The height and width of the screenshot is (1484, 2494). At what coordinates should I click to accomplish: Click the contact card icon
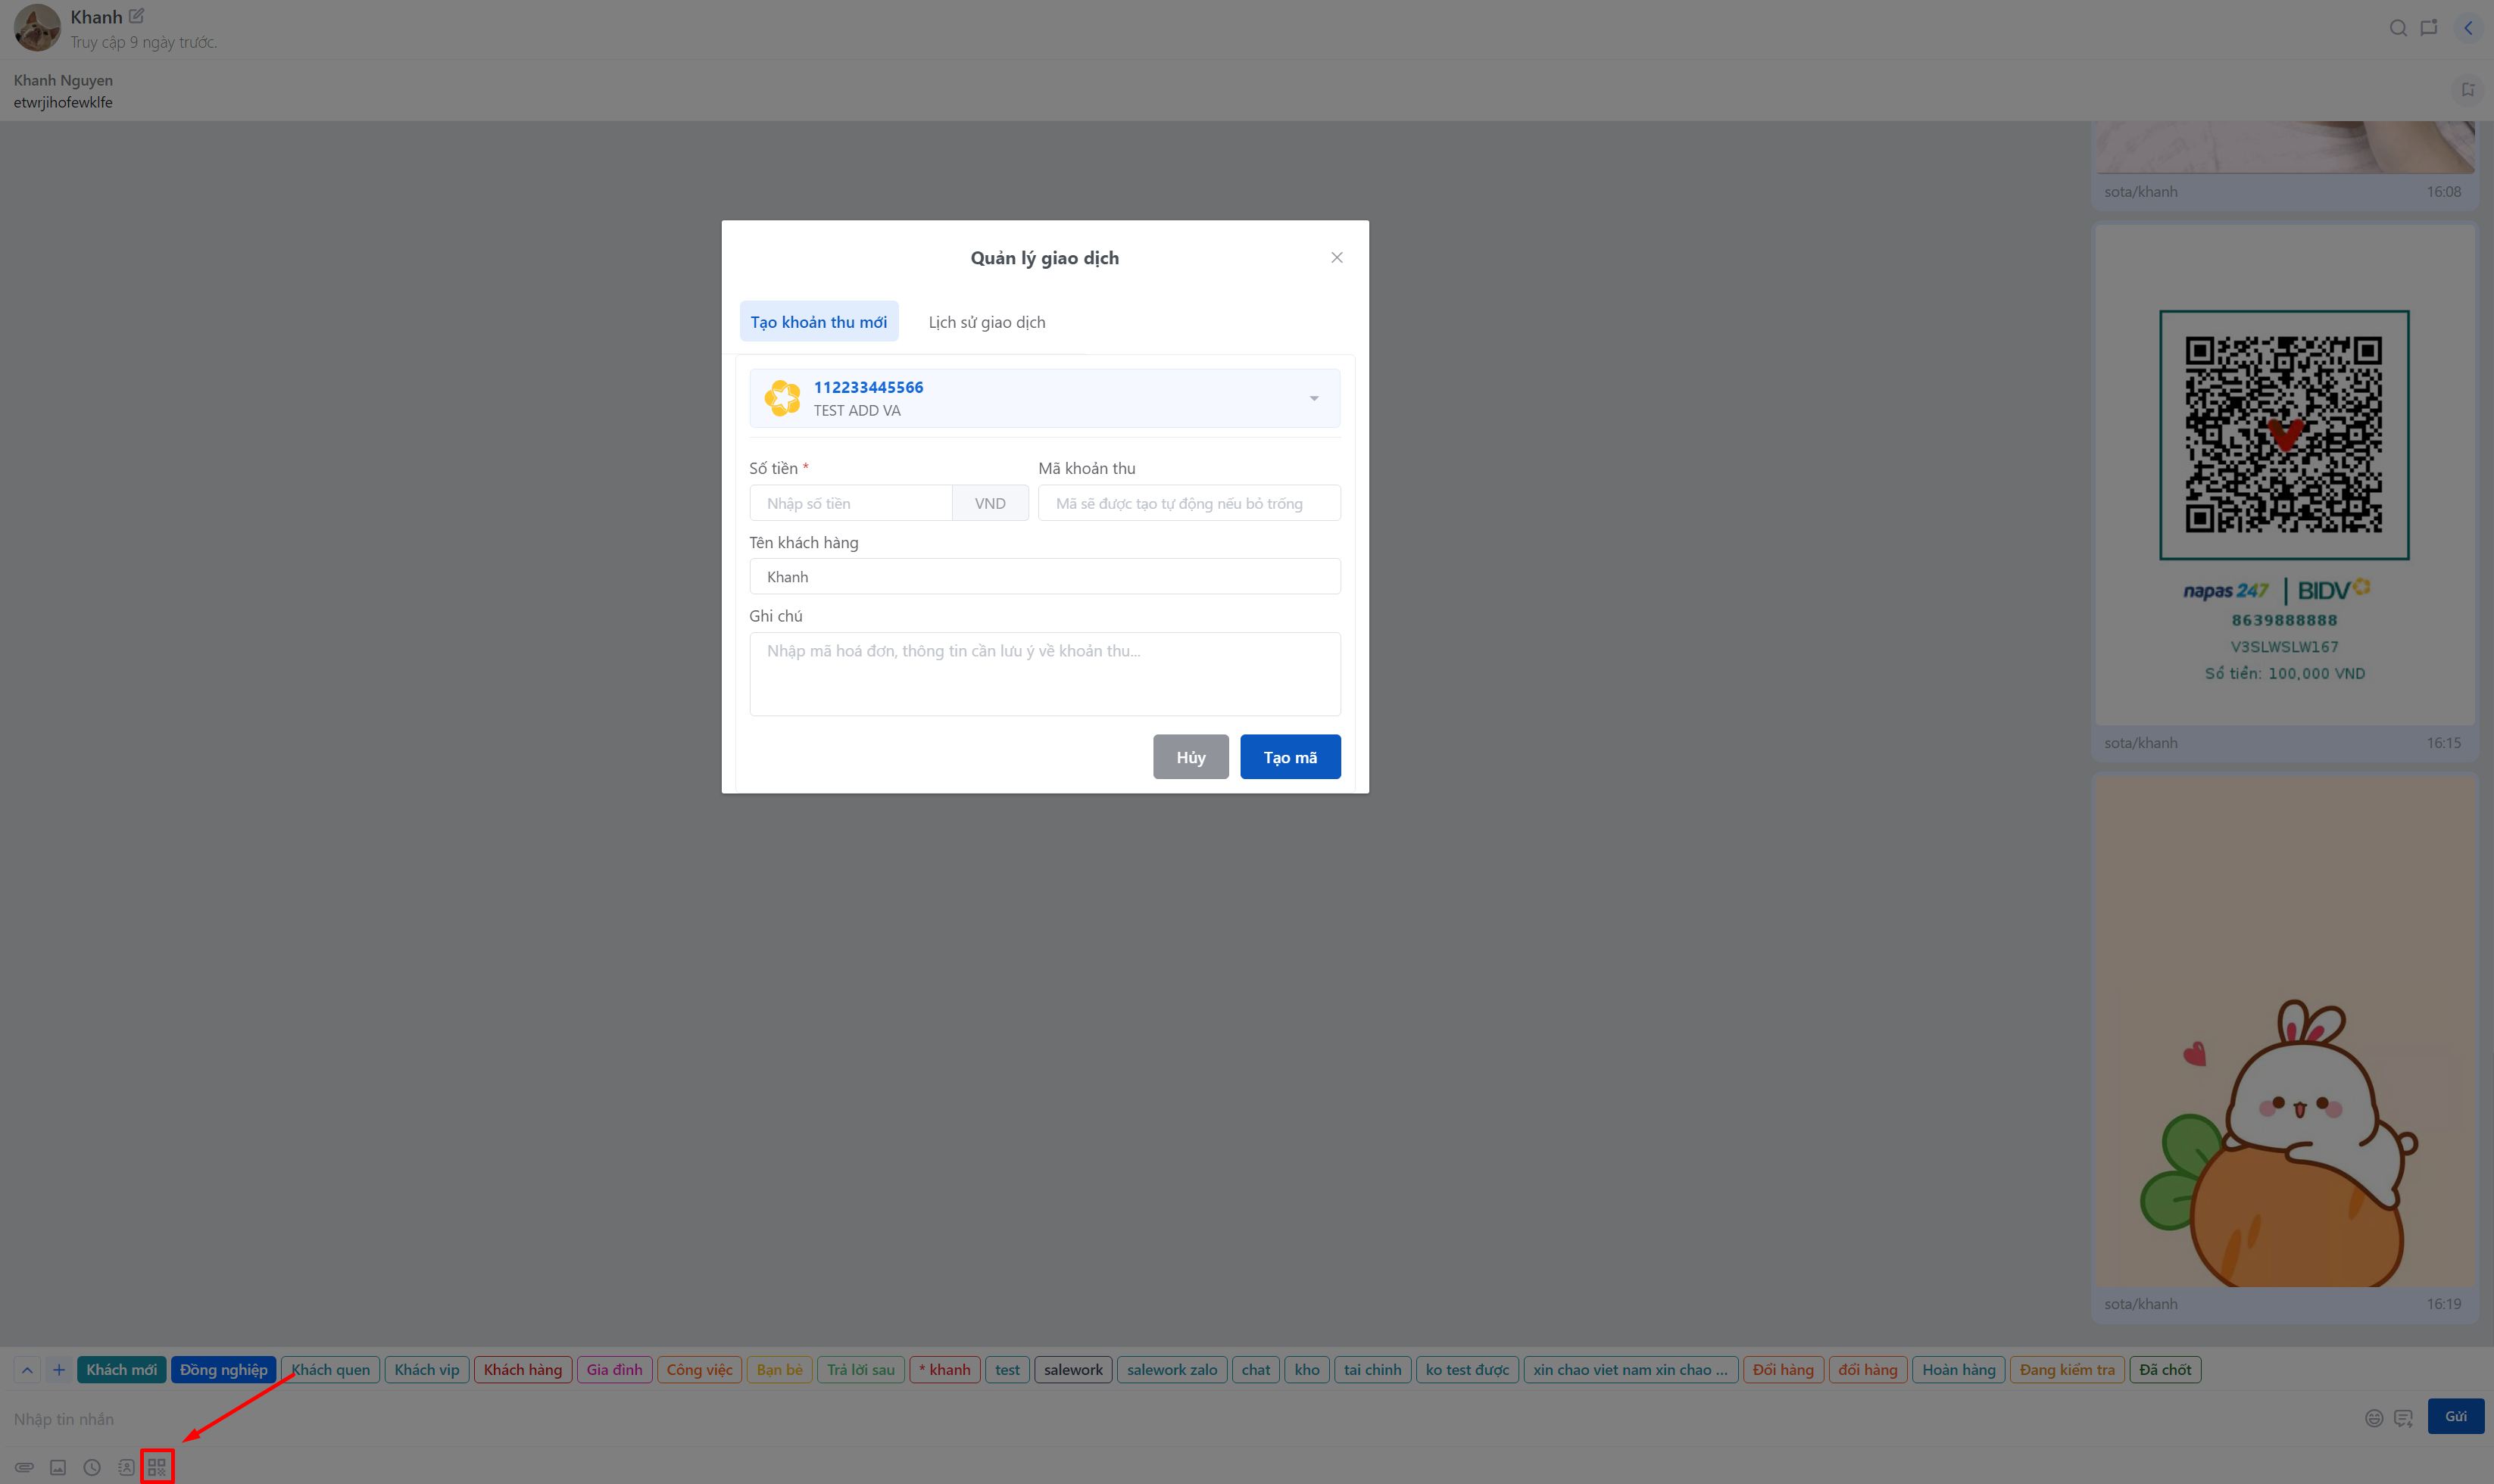tap(126, 1467)
